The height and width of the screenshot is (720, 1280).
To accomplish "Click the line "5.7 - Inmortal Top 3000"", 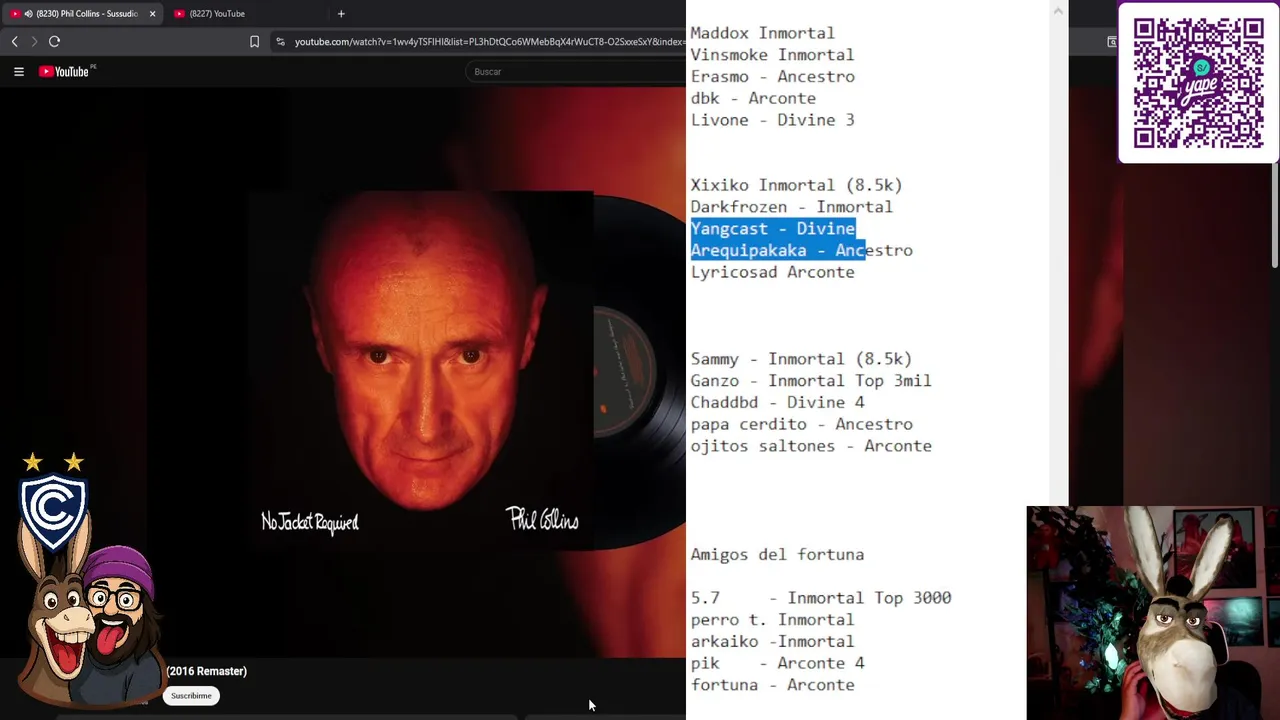I will pyautogui.click(x=821, y=598).
